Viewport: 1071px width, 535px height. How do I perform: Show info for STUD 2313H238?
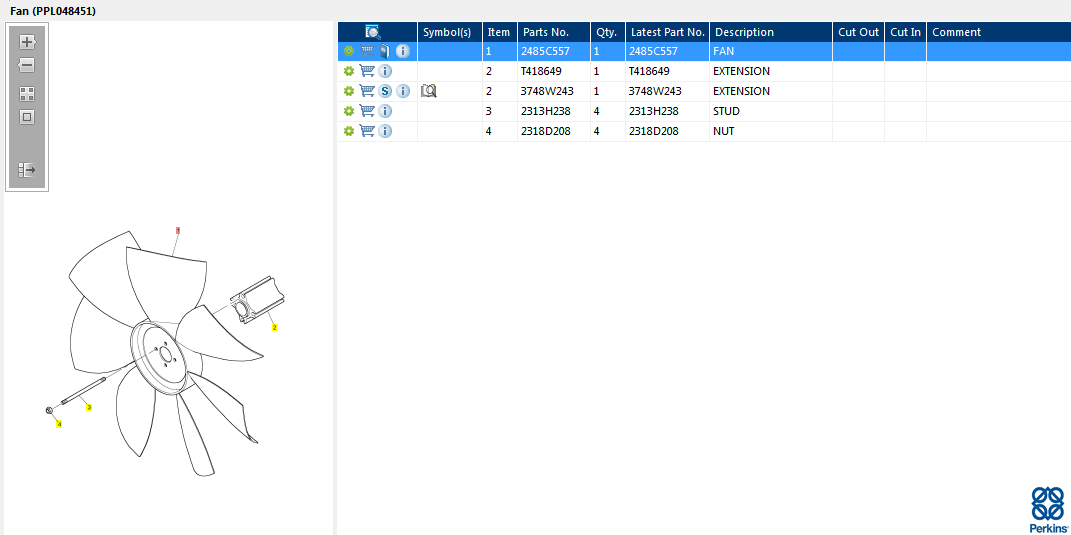coord(385,111)
